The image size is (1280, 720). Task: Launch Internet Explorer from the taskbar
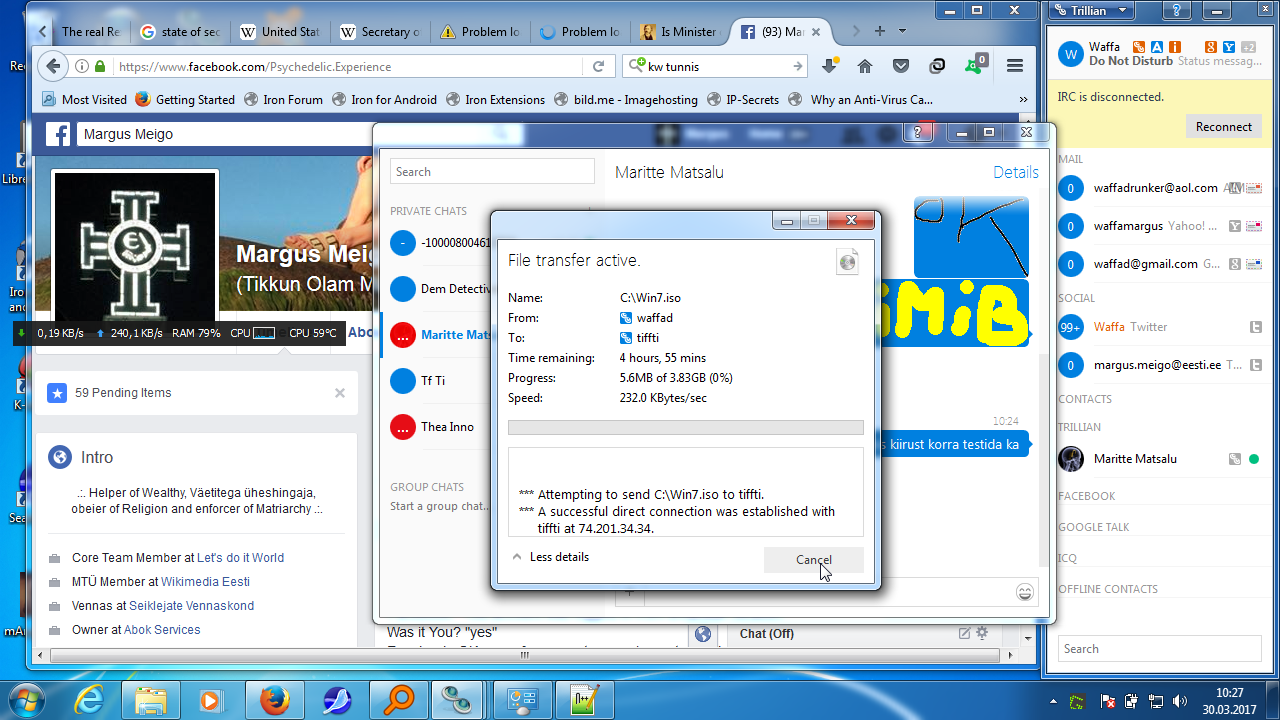89,700
